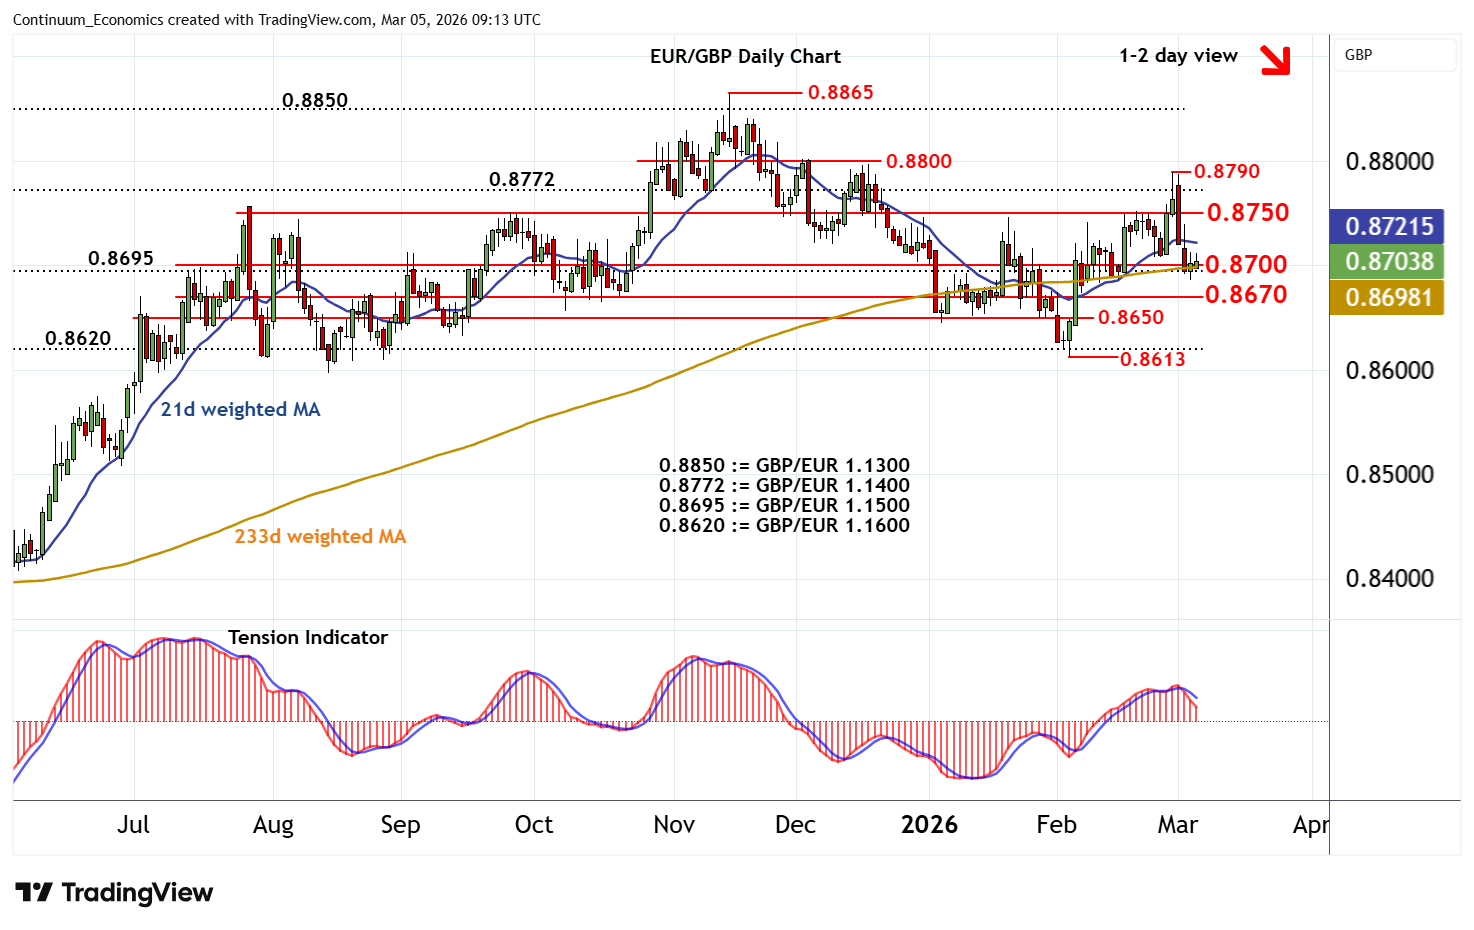
Task: Select the 0.8613 red low label
Action: click(1152, 359)
